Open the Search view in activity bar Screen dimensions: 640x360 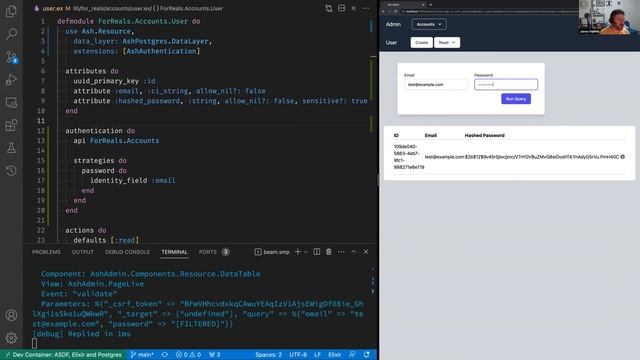11,33
